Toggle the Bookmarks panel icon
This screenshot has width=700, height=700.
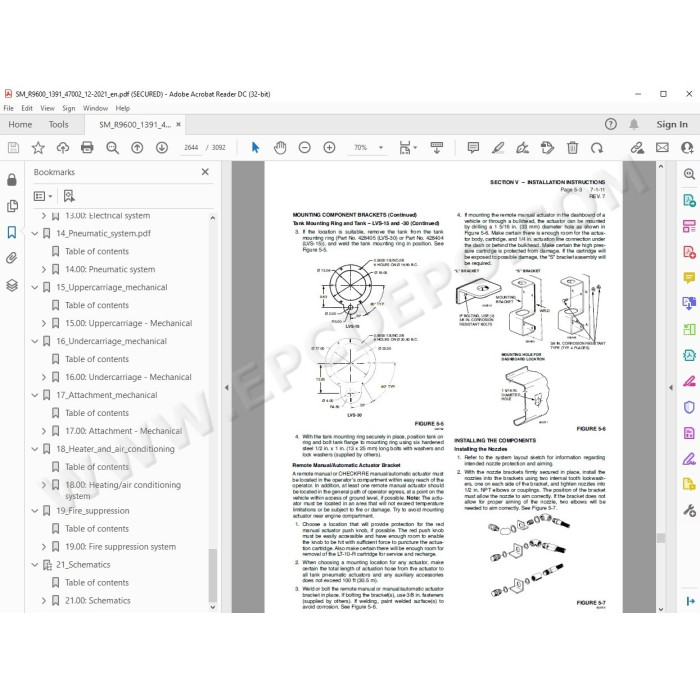click(12, 232)
